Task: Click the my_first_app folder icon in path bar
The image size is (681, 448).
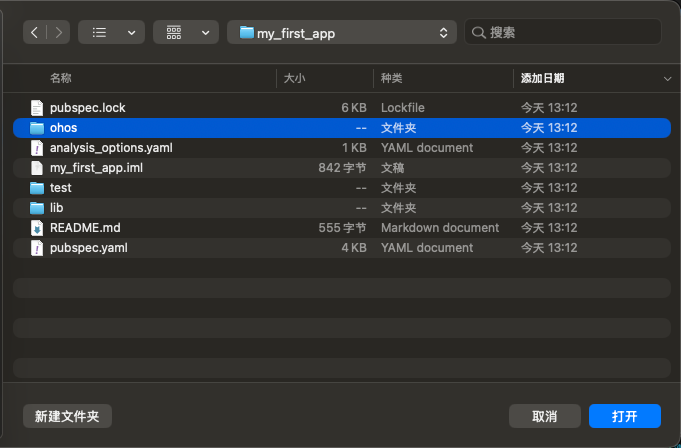Action: pyautogui.click(x=246, y=32)
